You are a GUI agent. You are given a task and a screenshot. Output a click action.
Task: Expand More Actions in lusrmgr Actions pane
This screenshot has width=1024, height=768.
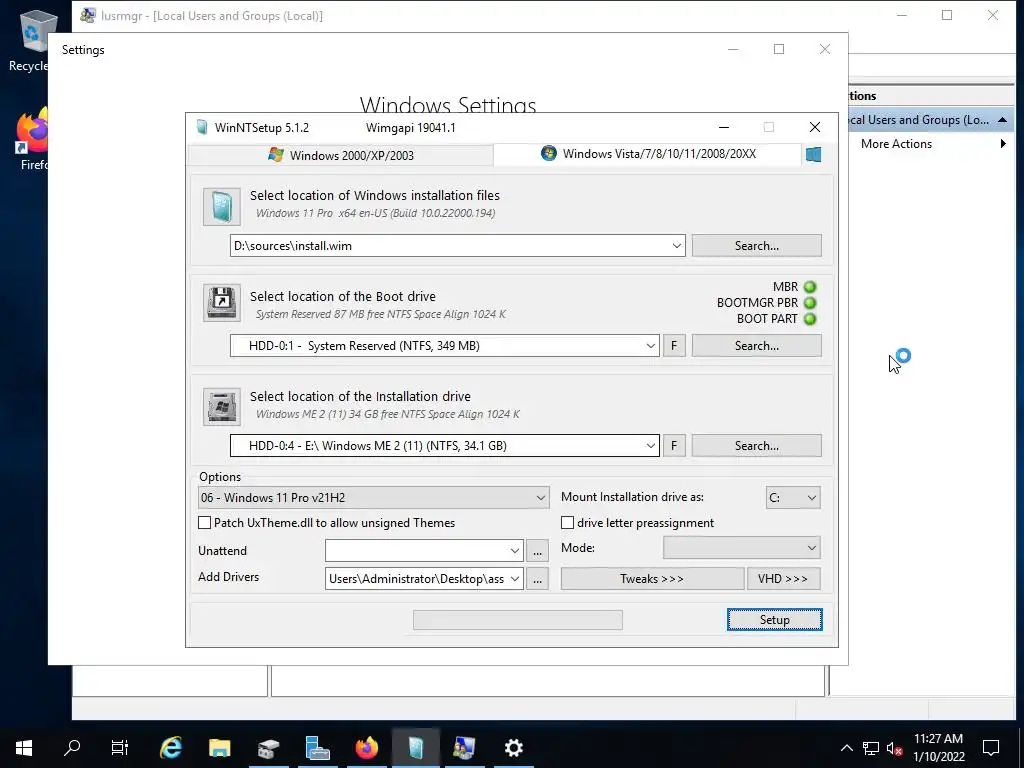click(x=933, y=144)
